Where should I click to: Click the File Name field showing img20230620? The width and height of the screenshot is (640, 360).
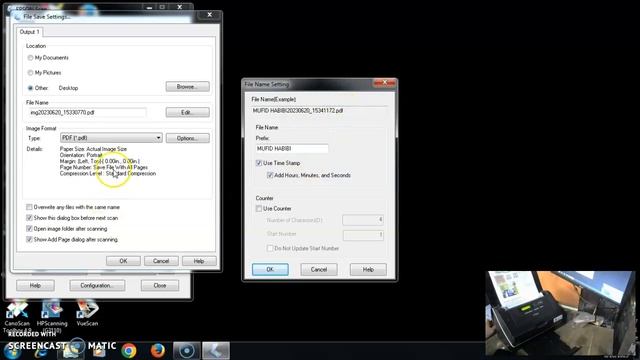click(87, 112)
